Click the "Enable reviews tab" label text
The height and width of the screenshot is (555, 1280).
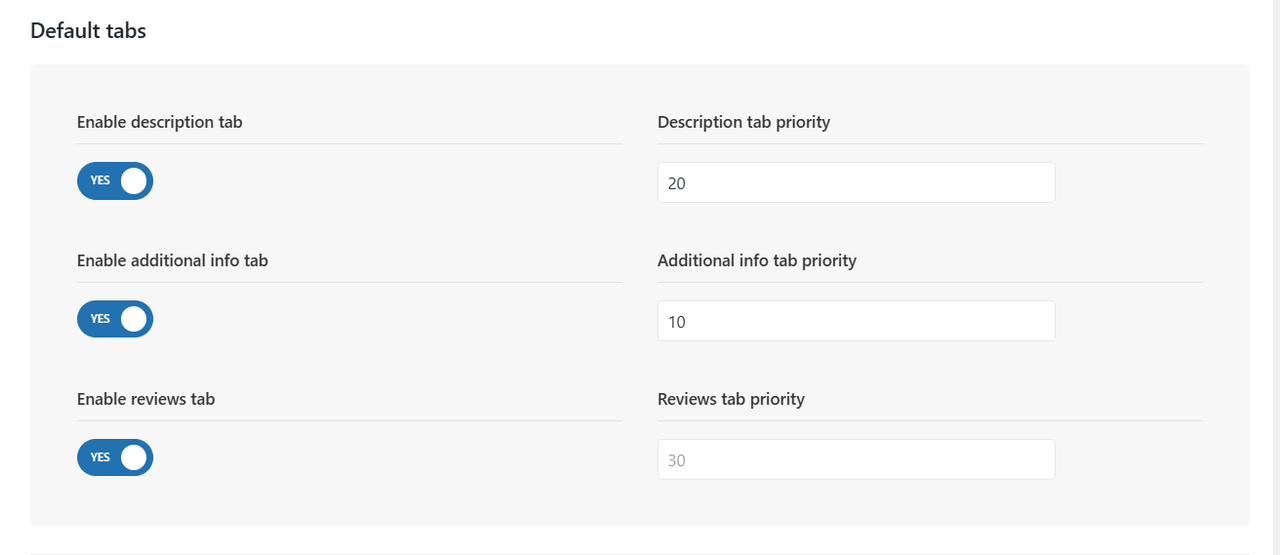pos(146,399)
